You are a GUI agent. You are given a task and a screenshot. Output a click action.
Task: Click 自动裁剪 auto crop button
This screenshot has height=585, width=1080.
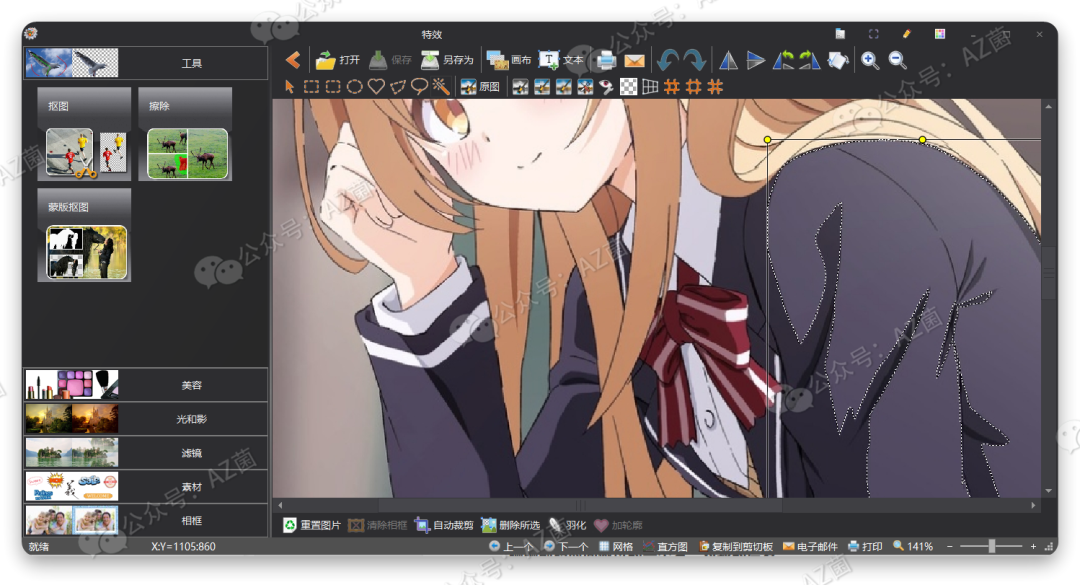444,525
